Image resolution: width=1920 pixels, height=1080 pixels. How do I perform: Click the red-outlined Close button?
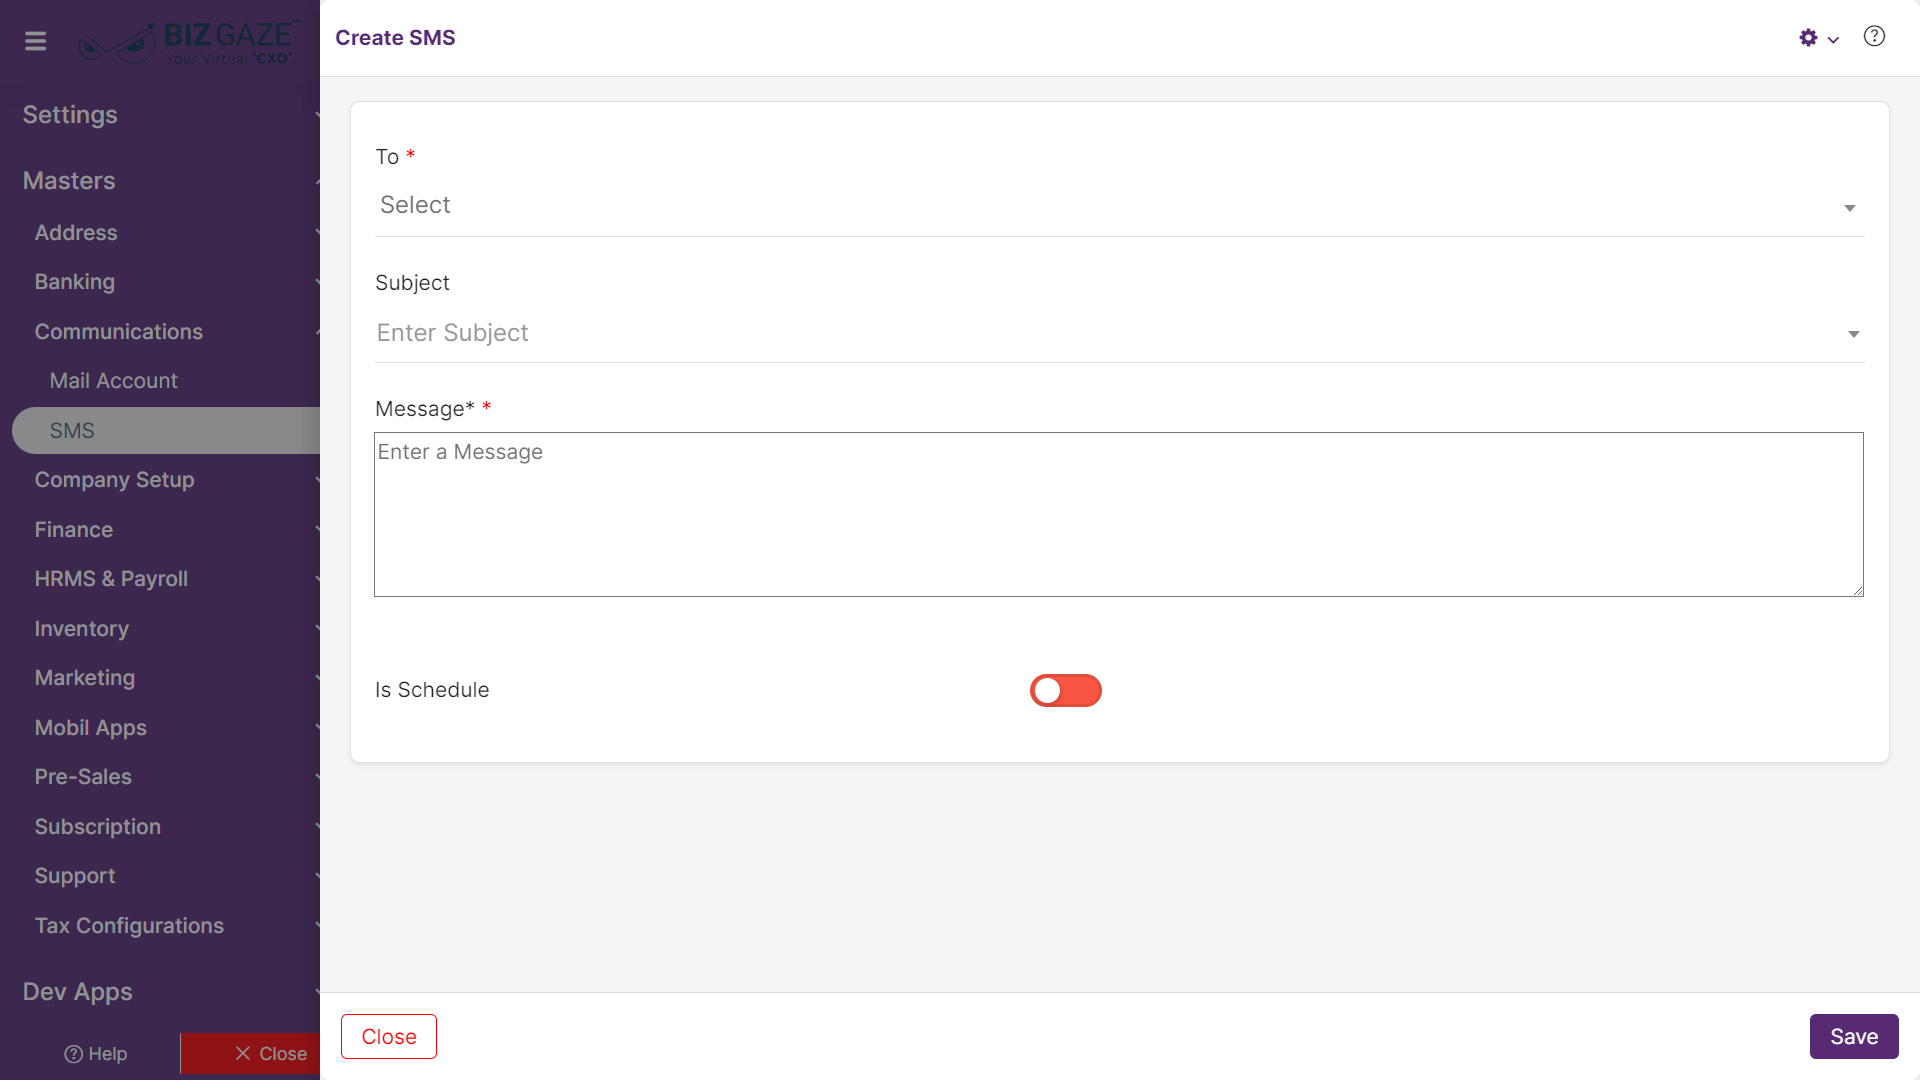pos(389,1037)
